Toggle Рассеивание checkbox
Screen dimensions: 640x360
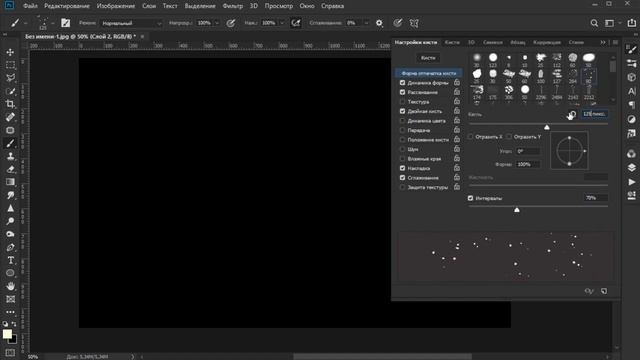click(x=402, y=92)
